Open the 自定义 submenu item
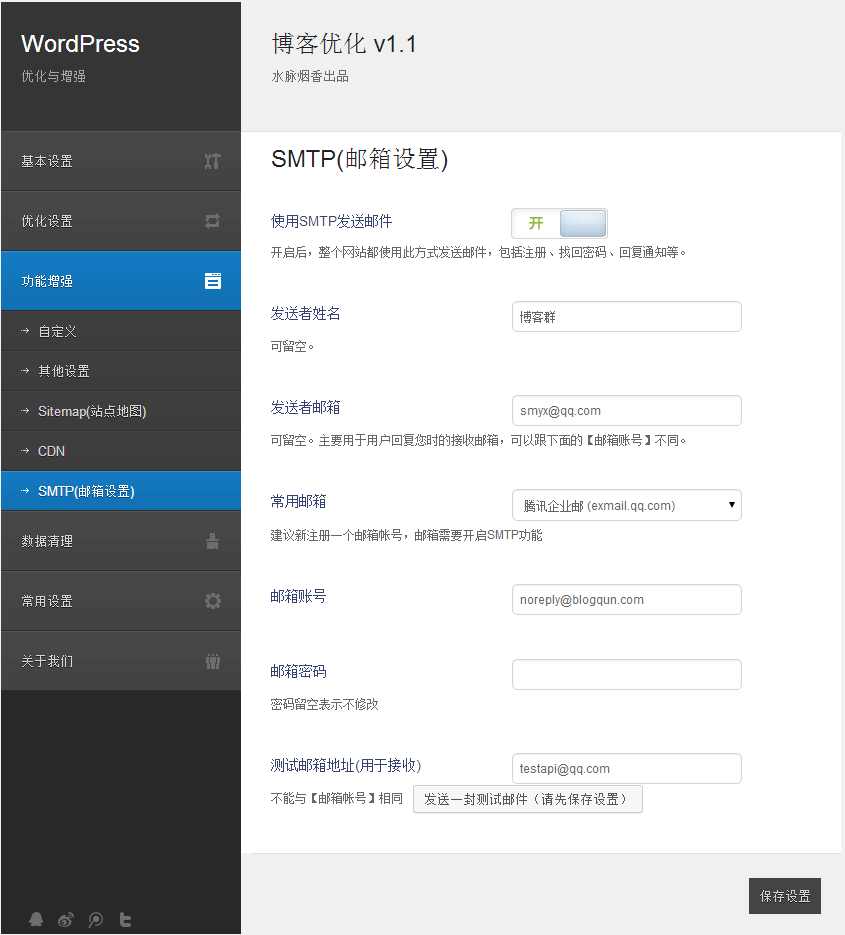This screenshot has height=935, width=845. [x=58, y=331]
